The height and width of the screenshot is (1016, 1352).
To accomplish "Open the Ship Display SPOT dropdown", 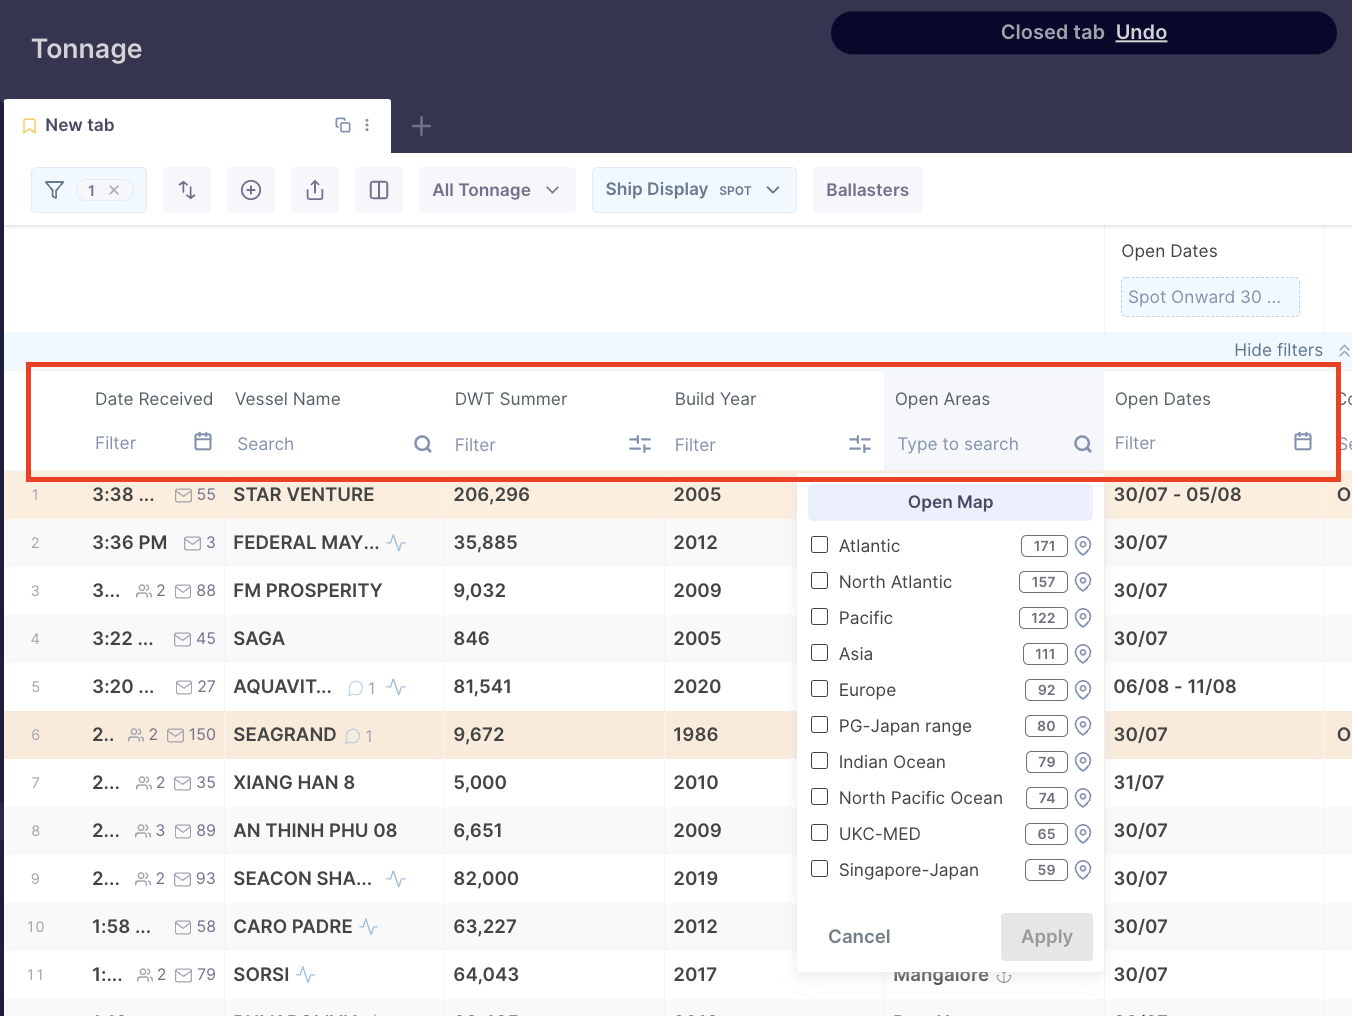I will [x=693, y=190].
